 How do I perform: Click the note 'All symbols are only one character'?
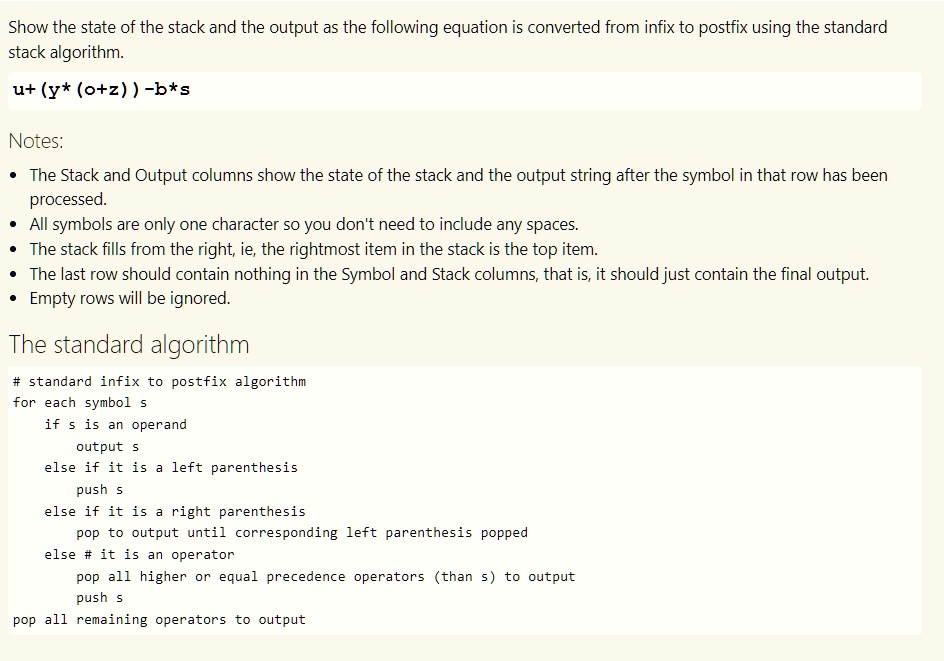pos(303,225)
